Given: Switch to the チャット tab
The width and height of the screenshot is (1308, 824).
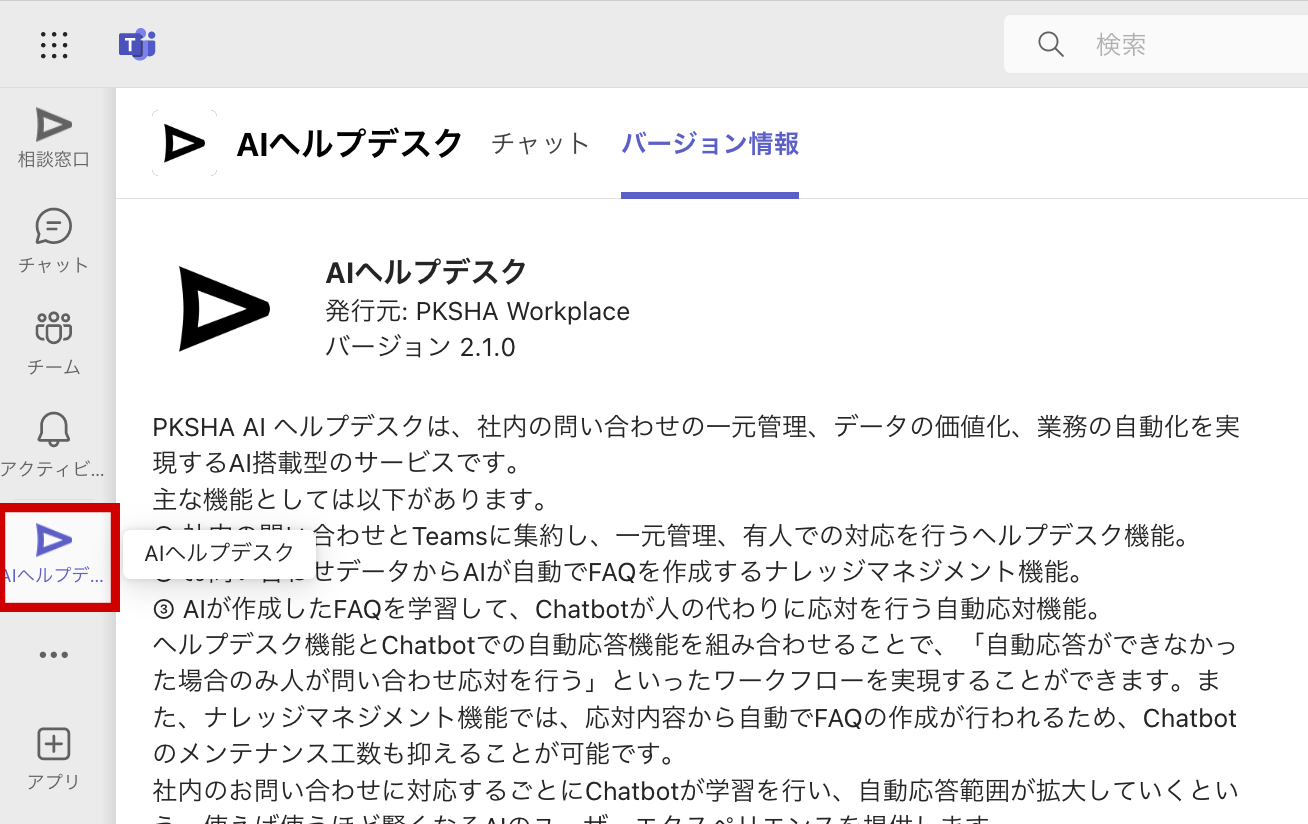Looking at the screenshot, I should tap(541, 144).
